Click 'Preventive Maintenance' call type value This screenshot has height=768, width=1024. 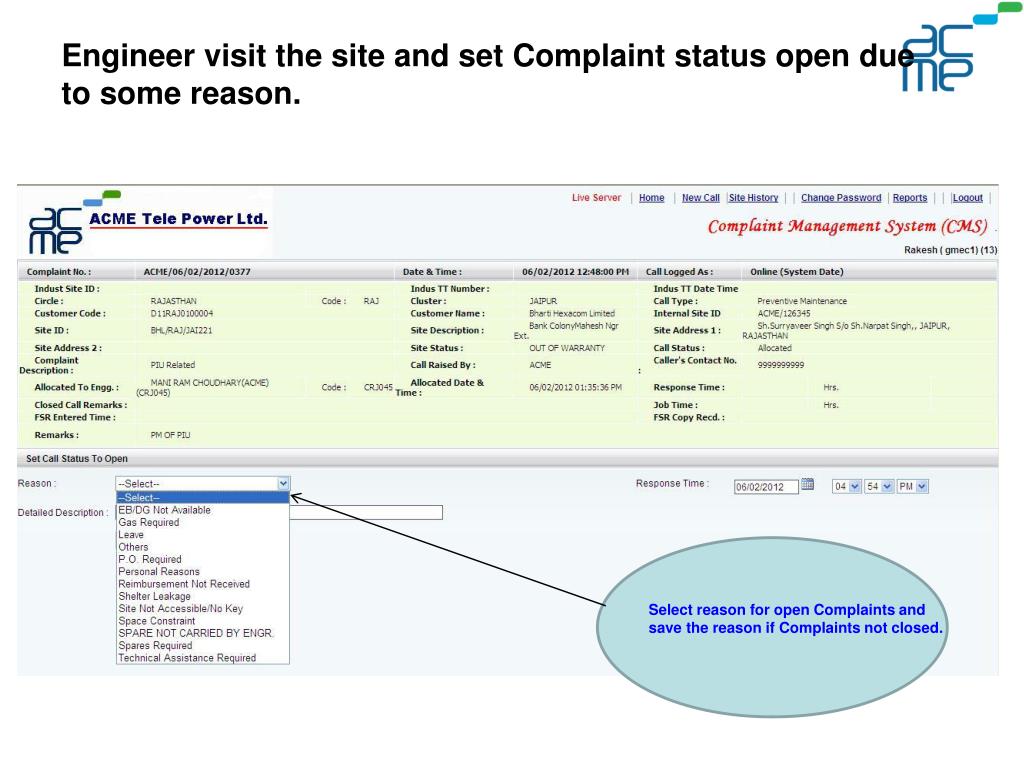tap(802, 301)
